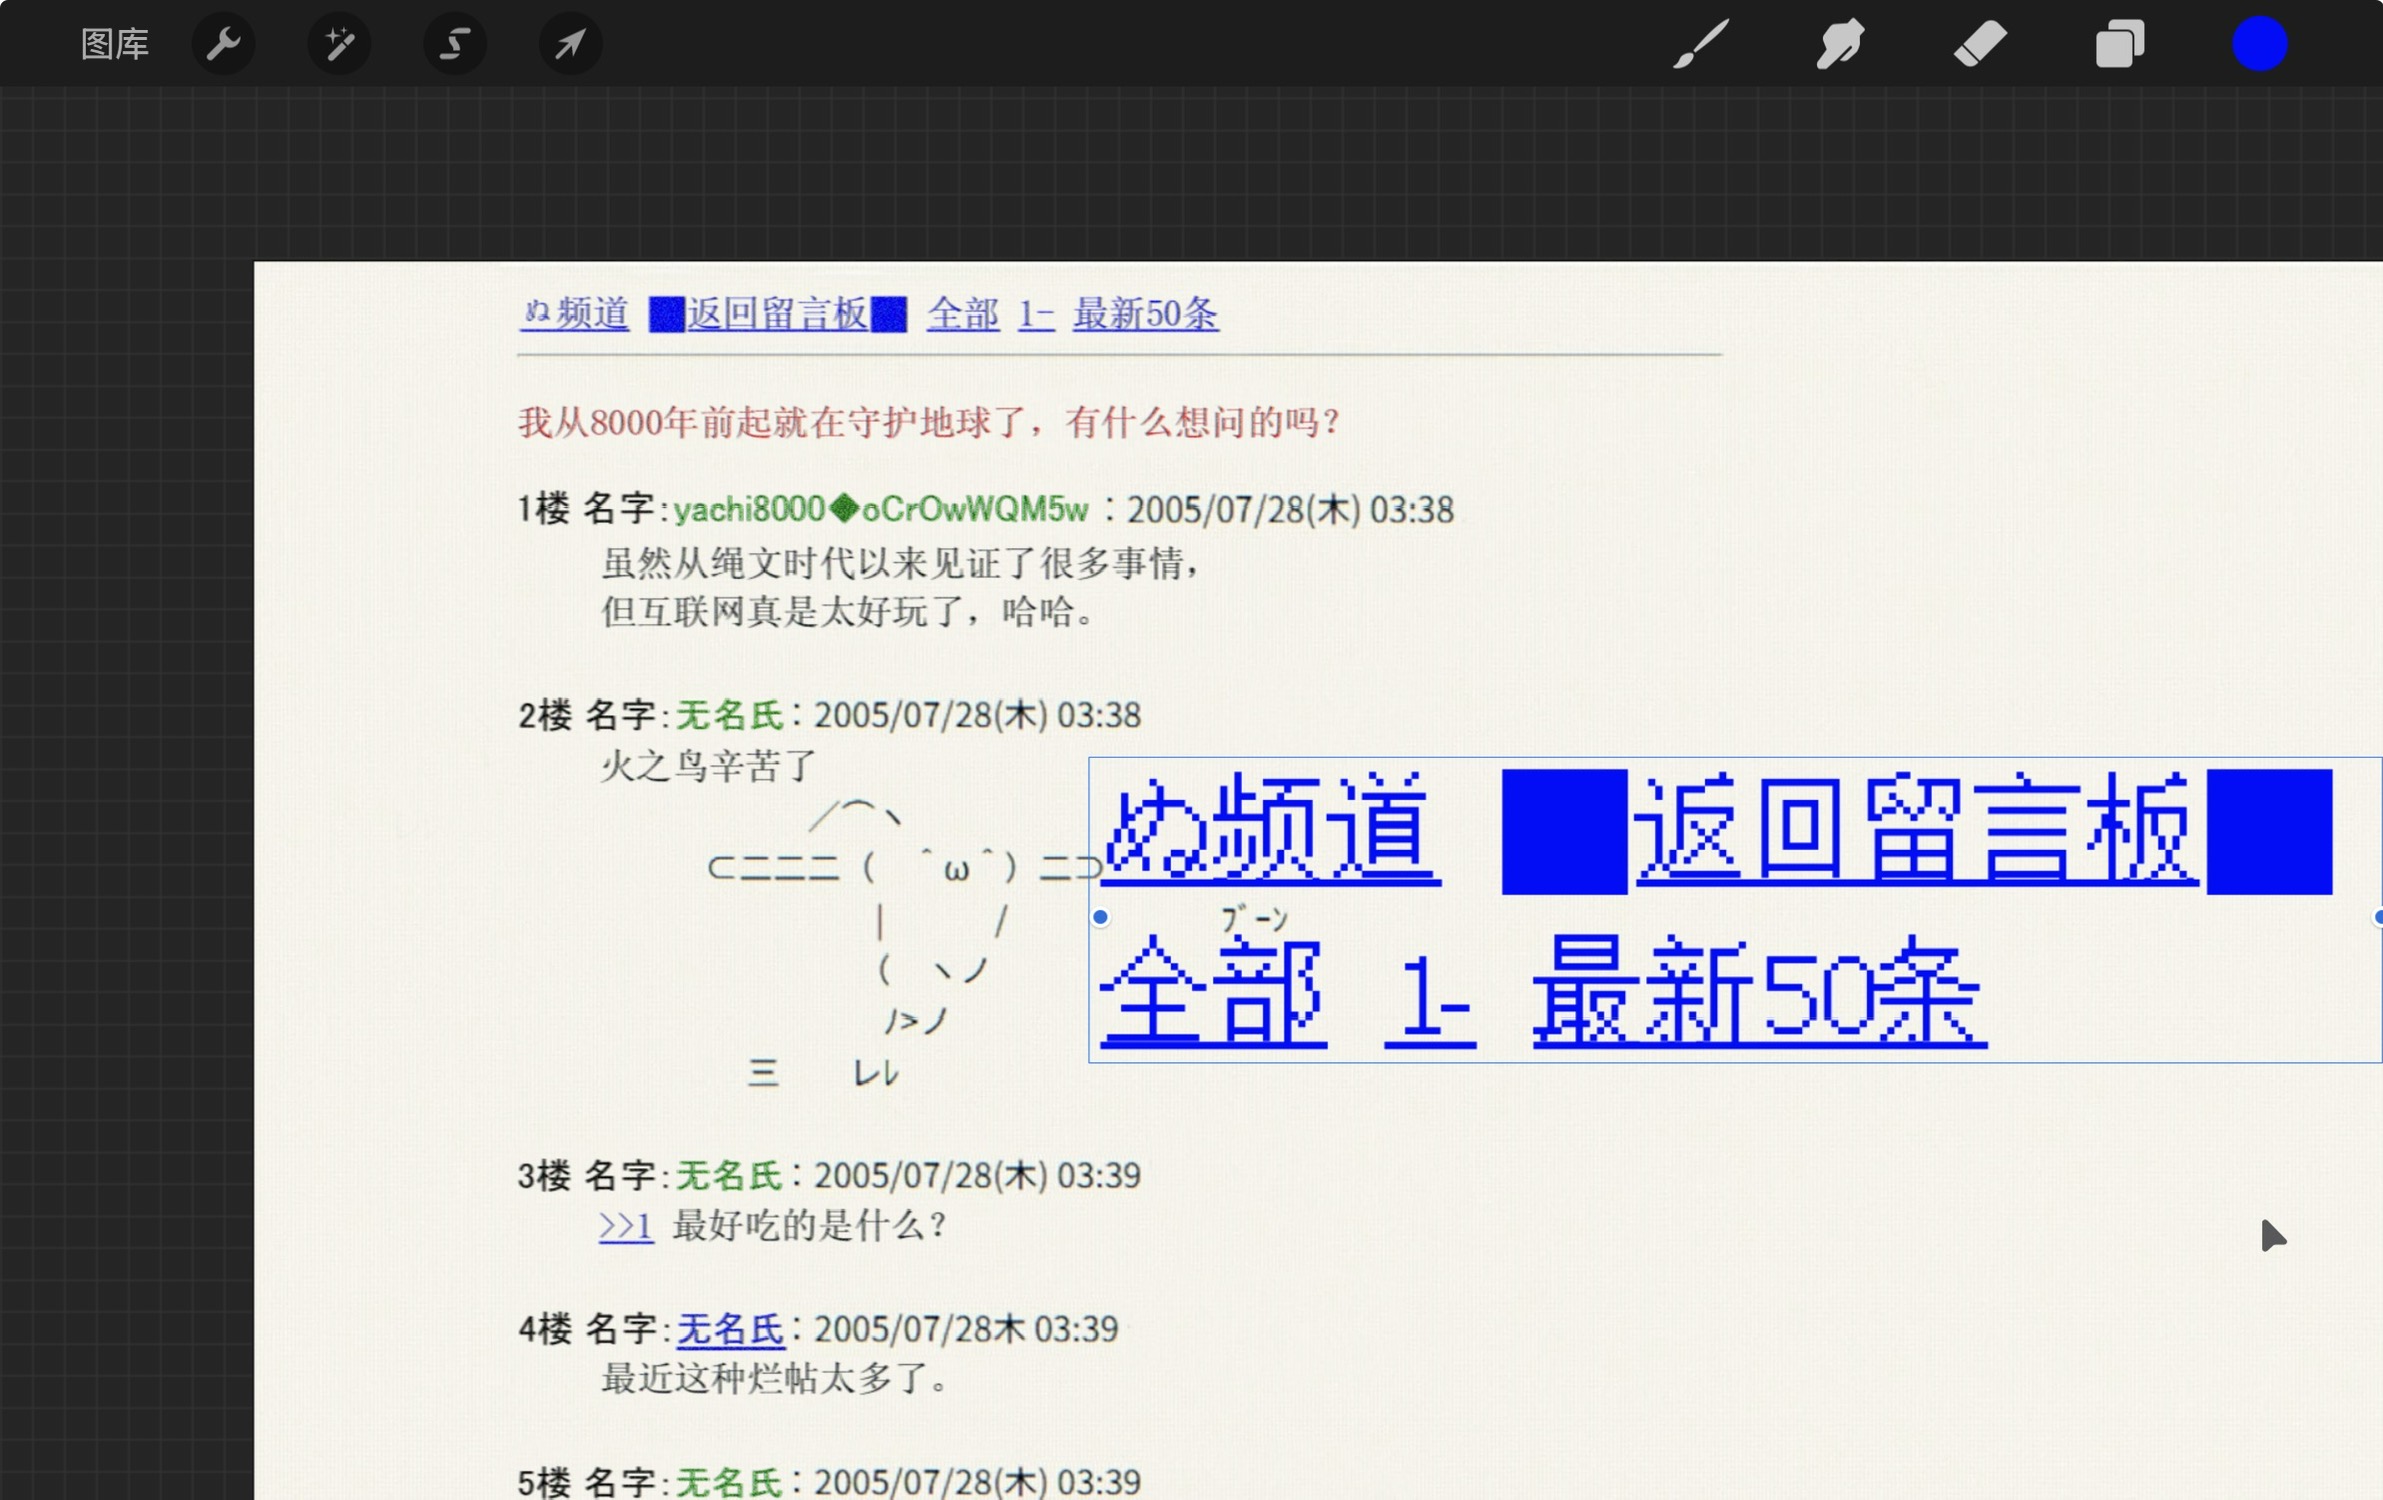Screen dimensions: 2383x1500
Task: Activate the arrow Transform tool
Action: pyautogui.click(x=570, y=44)
